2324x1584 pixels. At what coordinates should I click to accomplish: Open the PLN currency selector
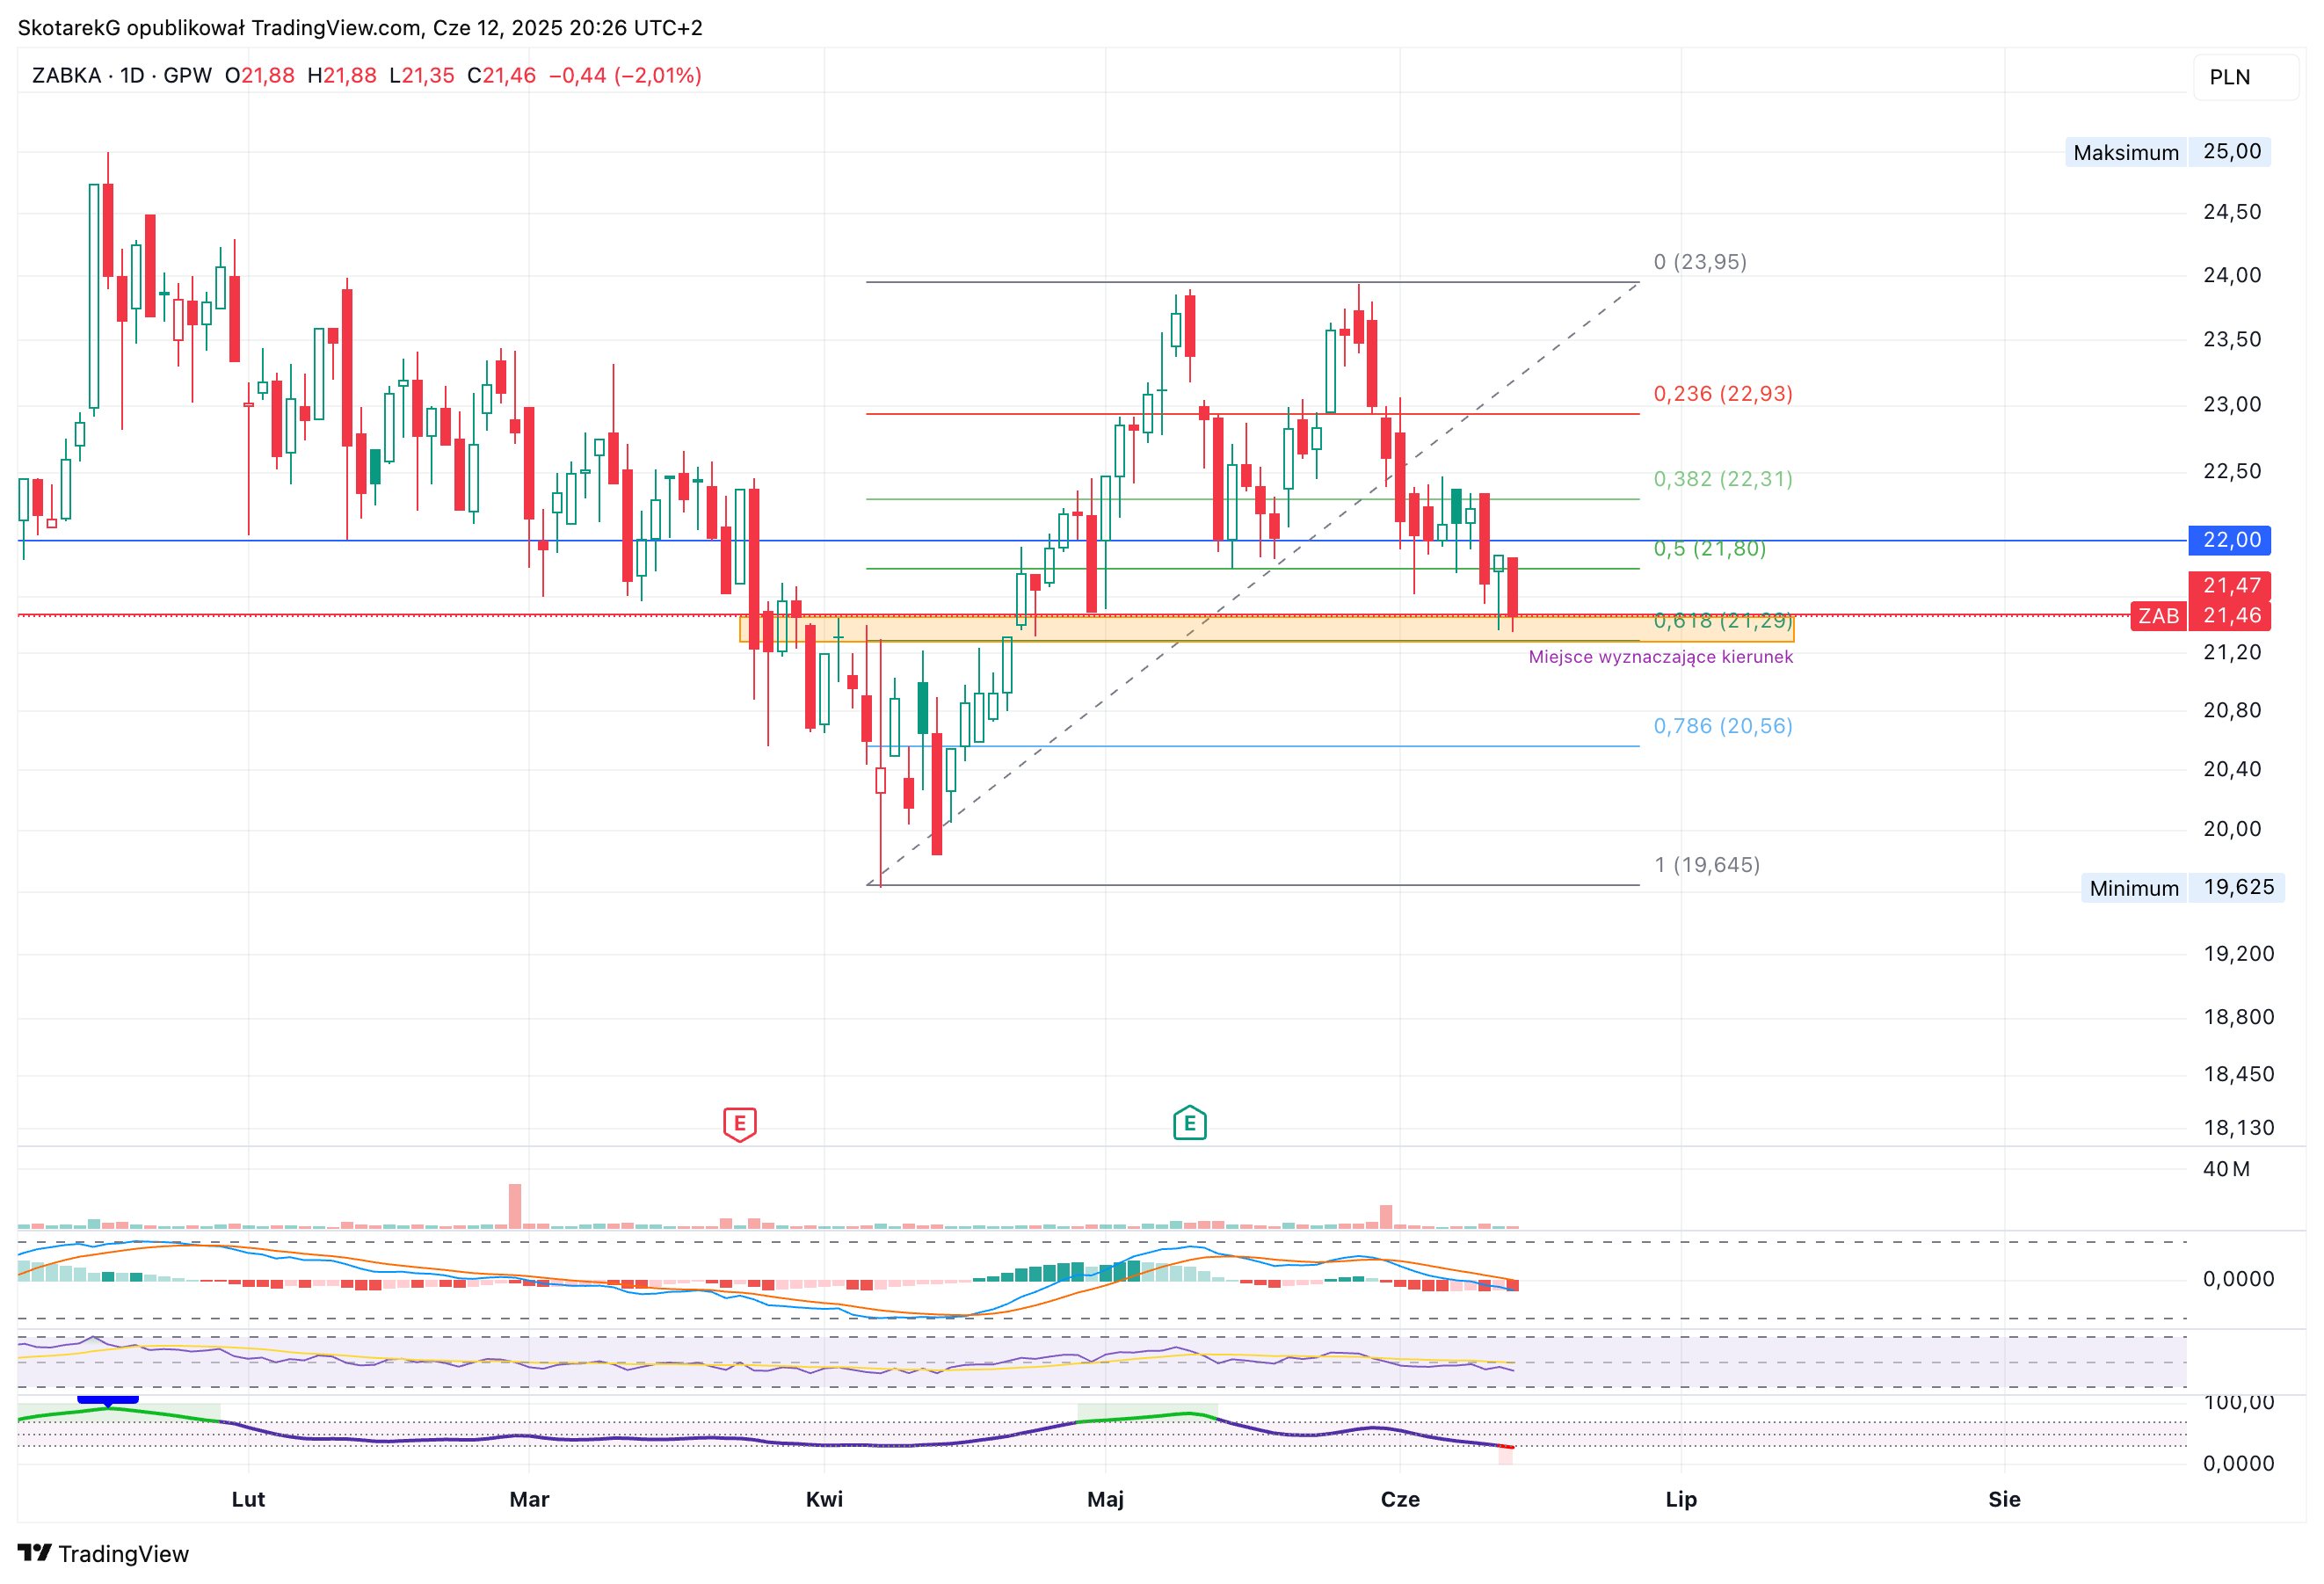(2244, 77)
